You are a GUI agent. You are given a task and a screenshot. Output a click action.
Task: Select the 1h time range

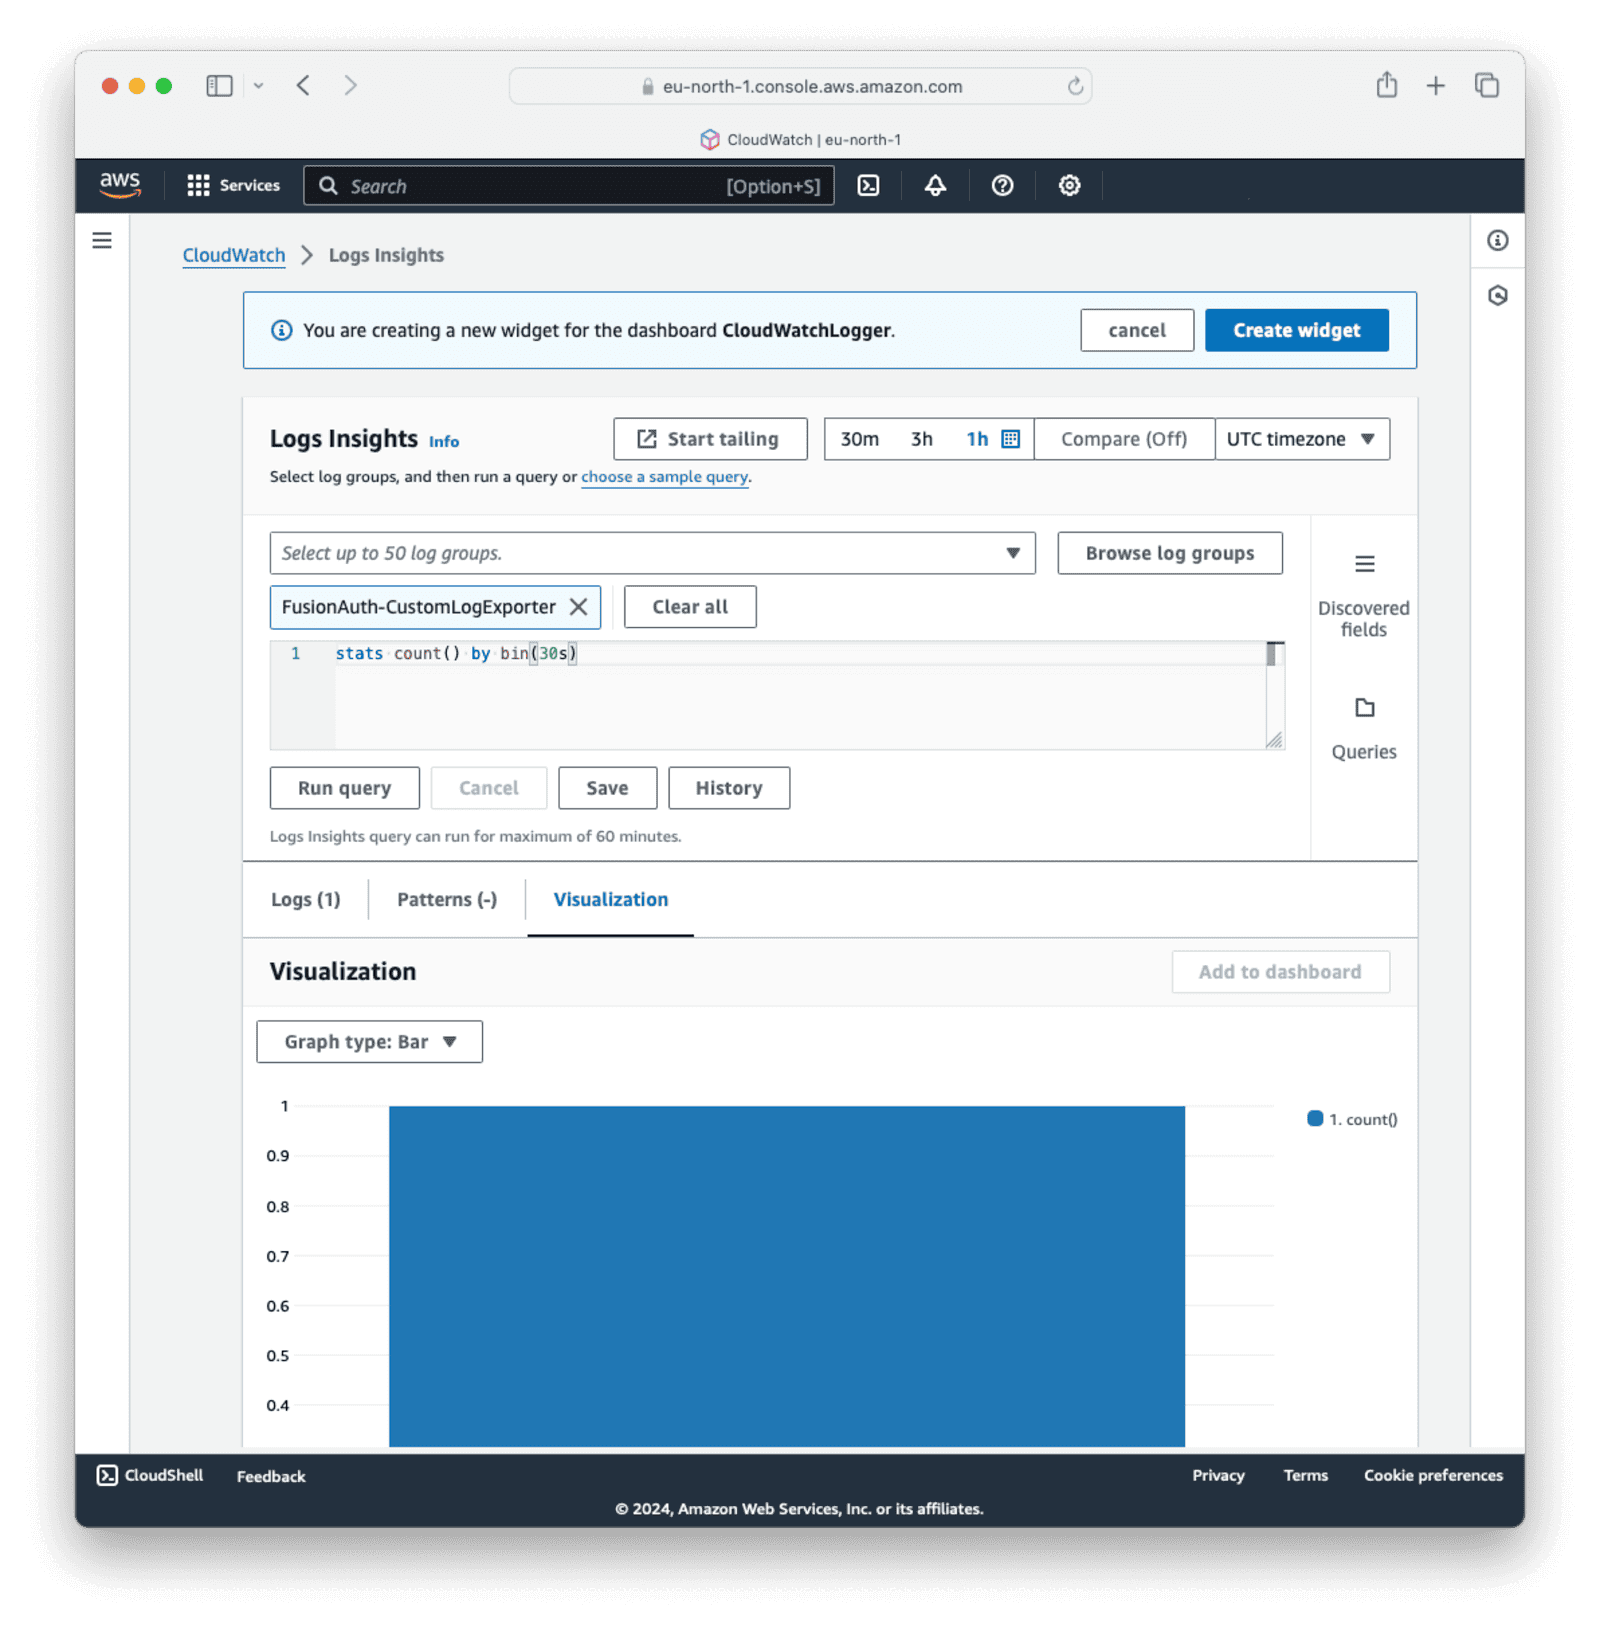(x=976, y=439)
